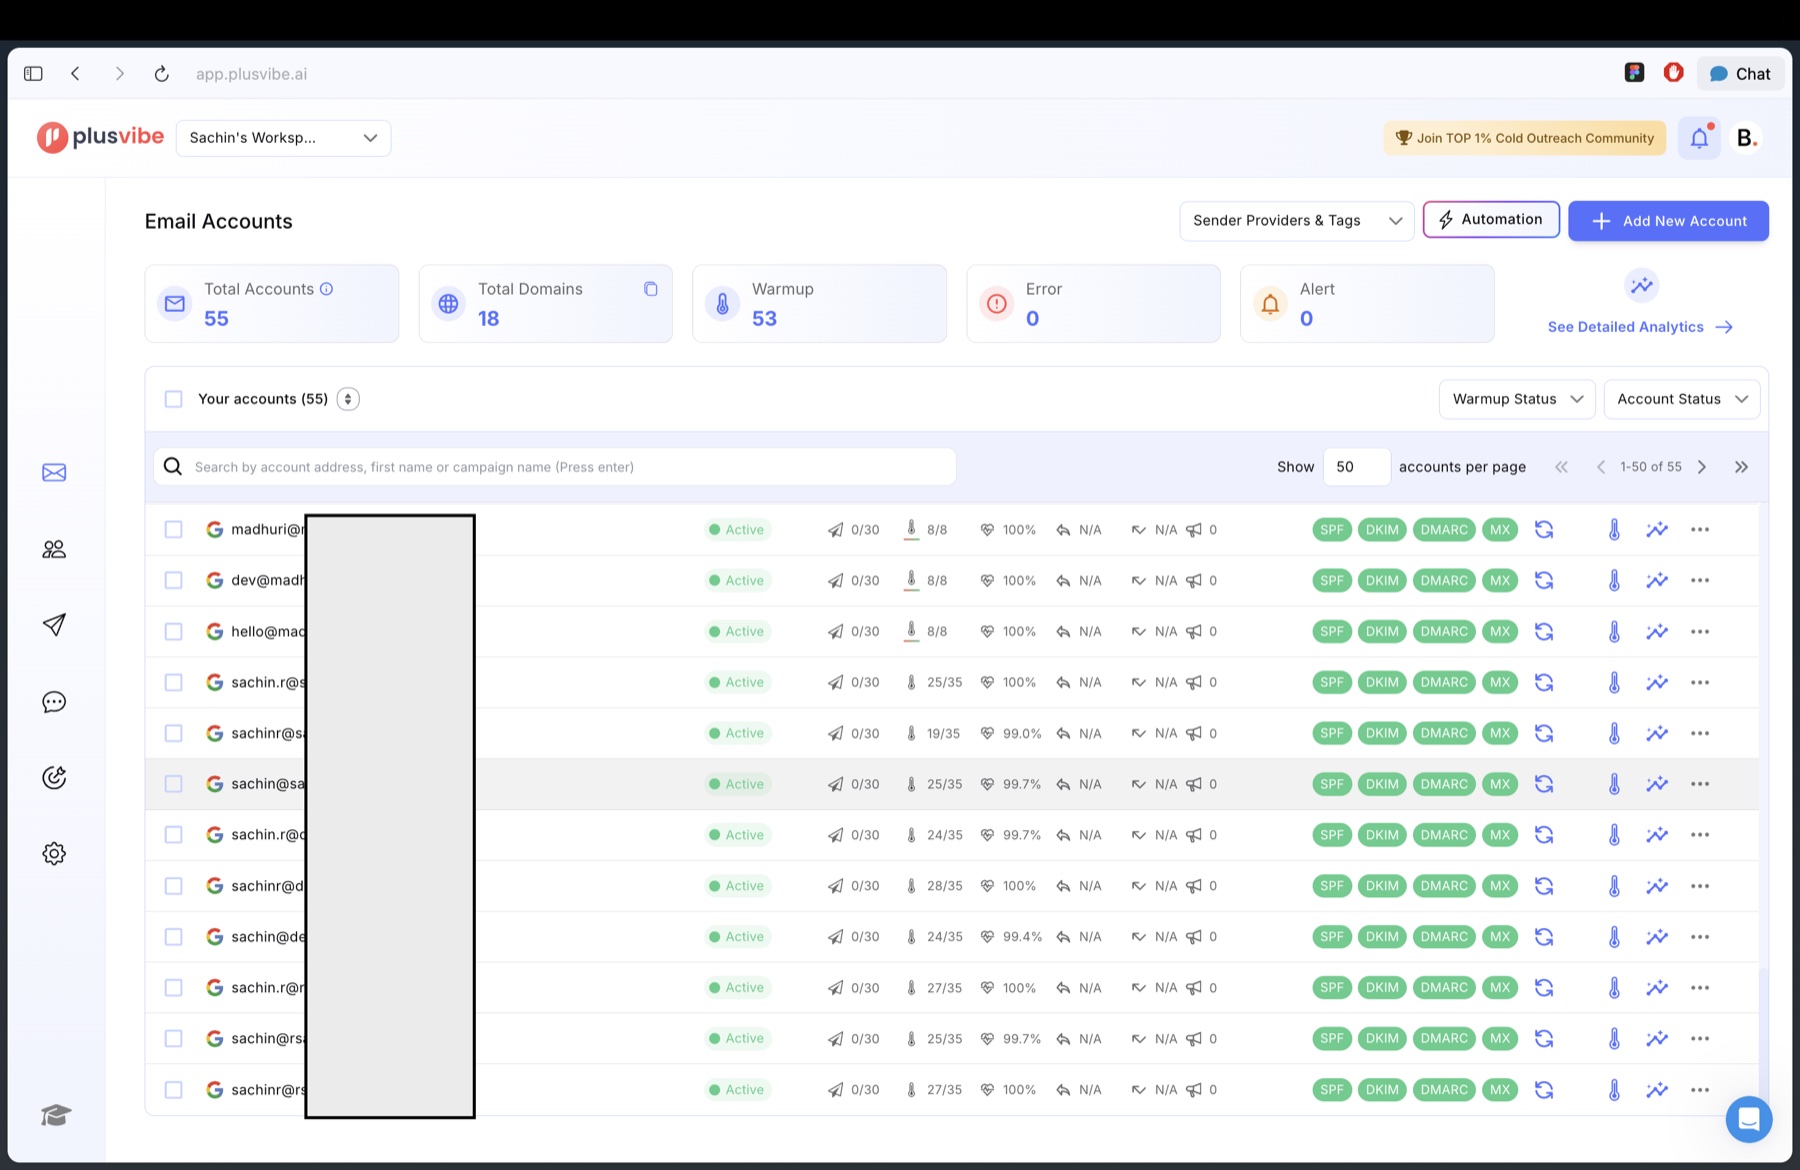
Task: Open the profile avatar B menu
Action: tap(1747, 138)
